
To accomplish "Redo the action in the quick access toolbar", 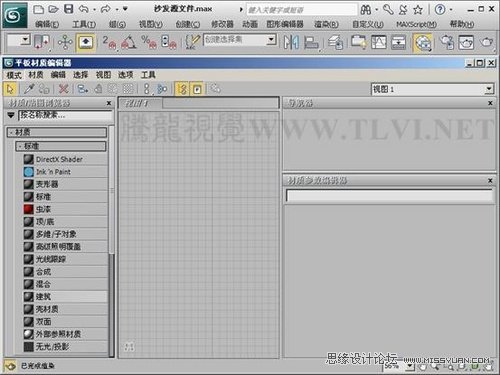I will 106,9.
